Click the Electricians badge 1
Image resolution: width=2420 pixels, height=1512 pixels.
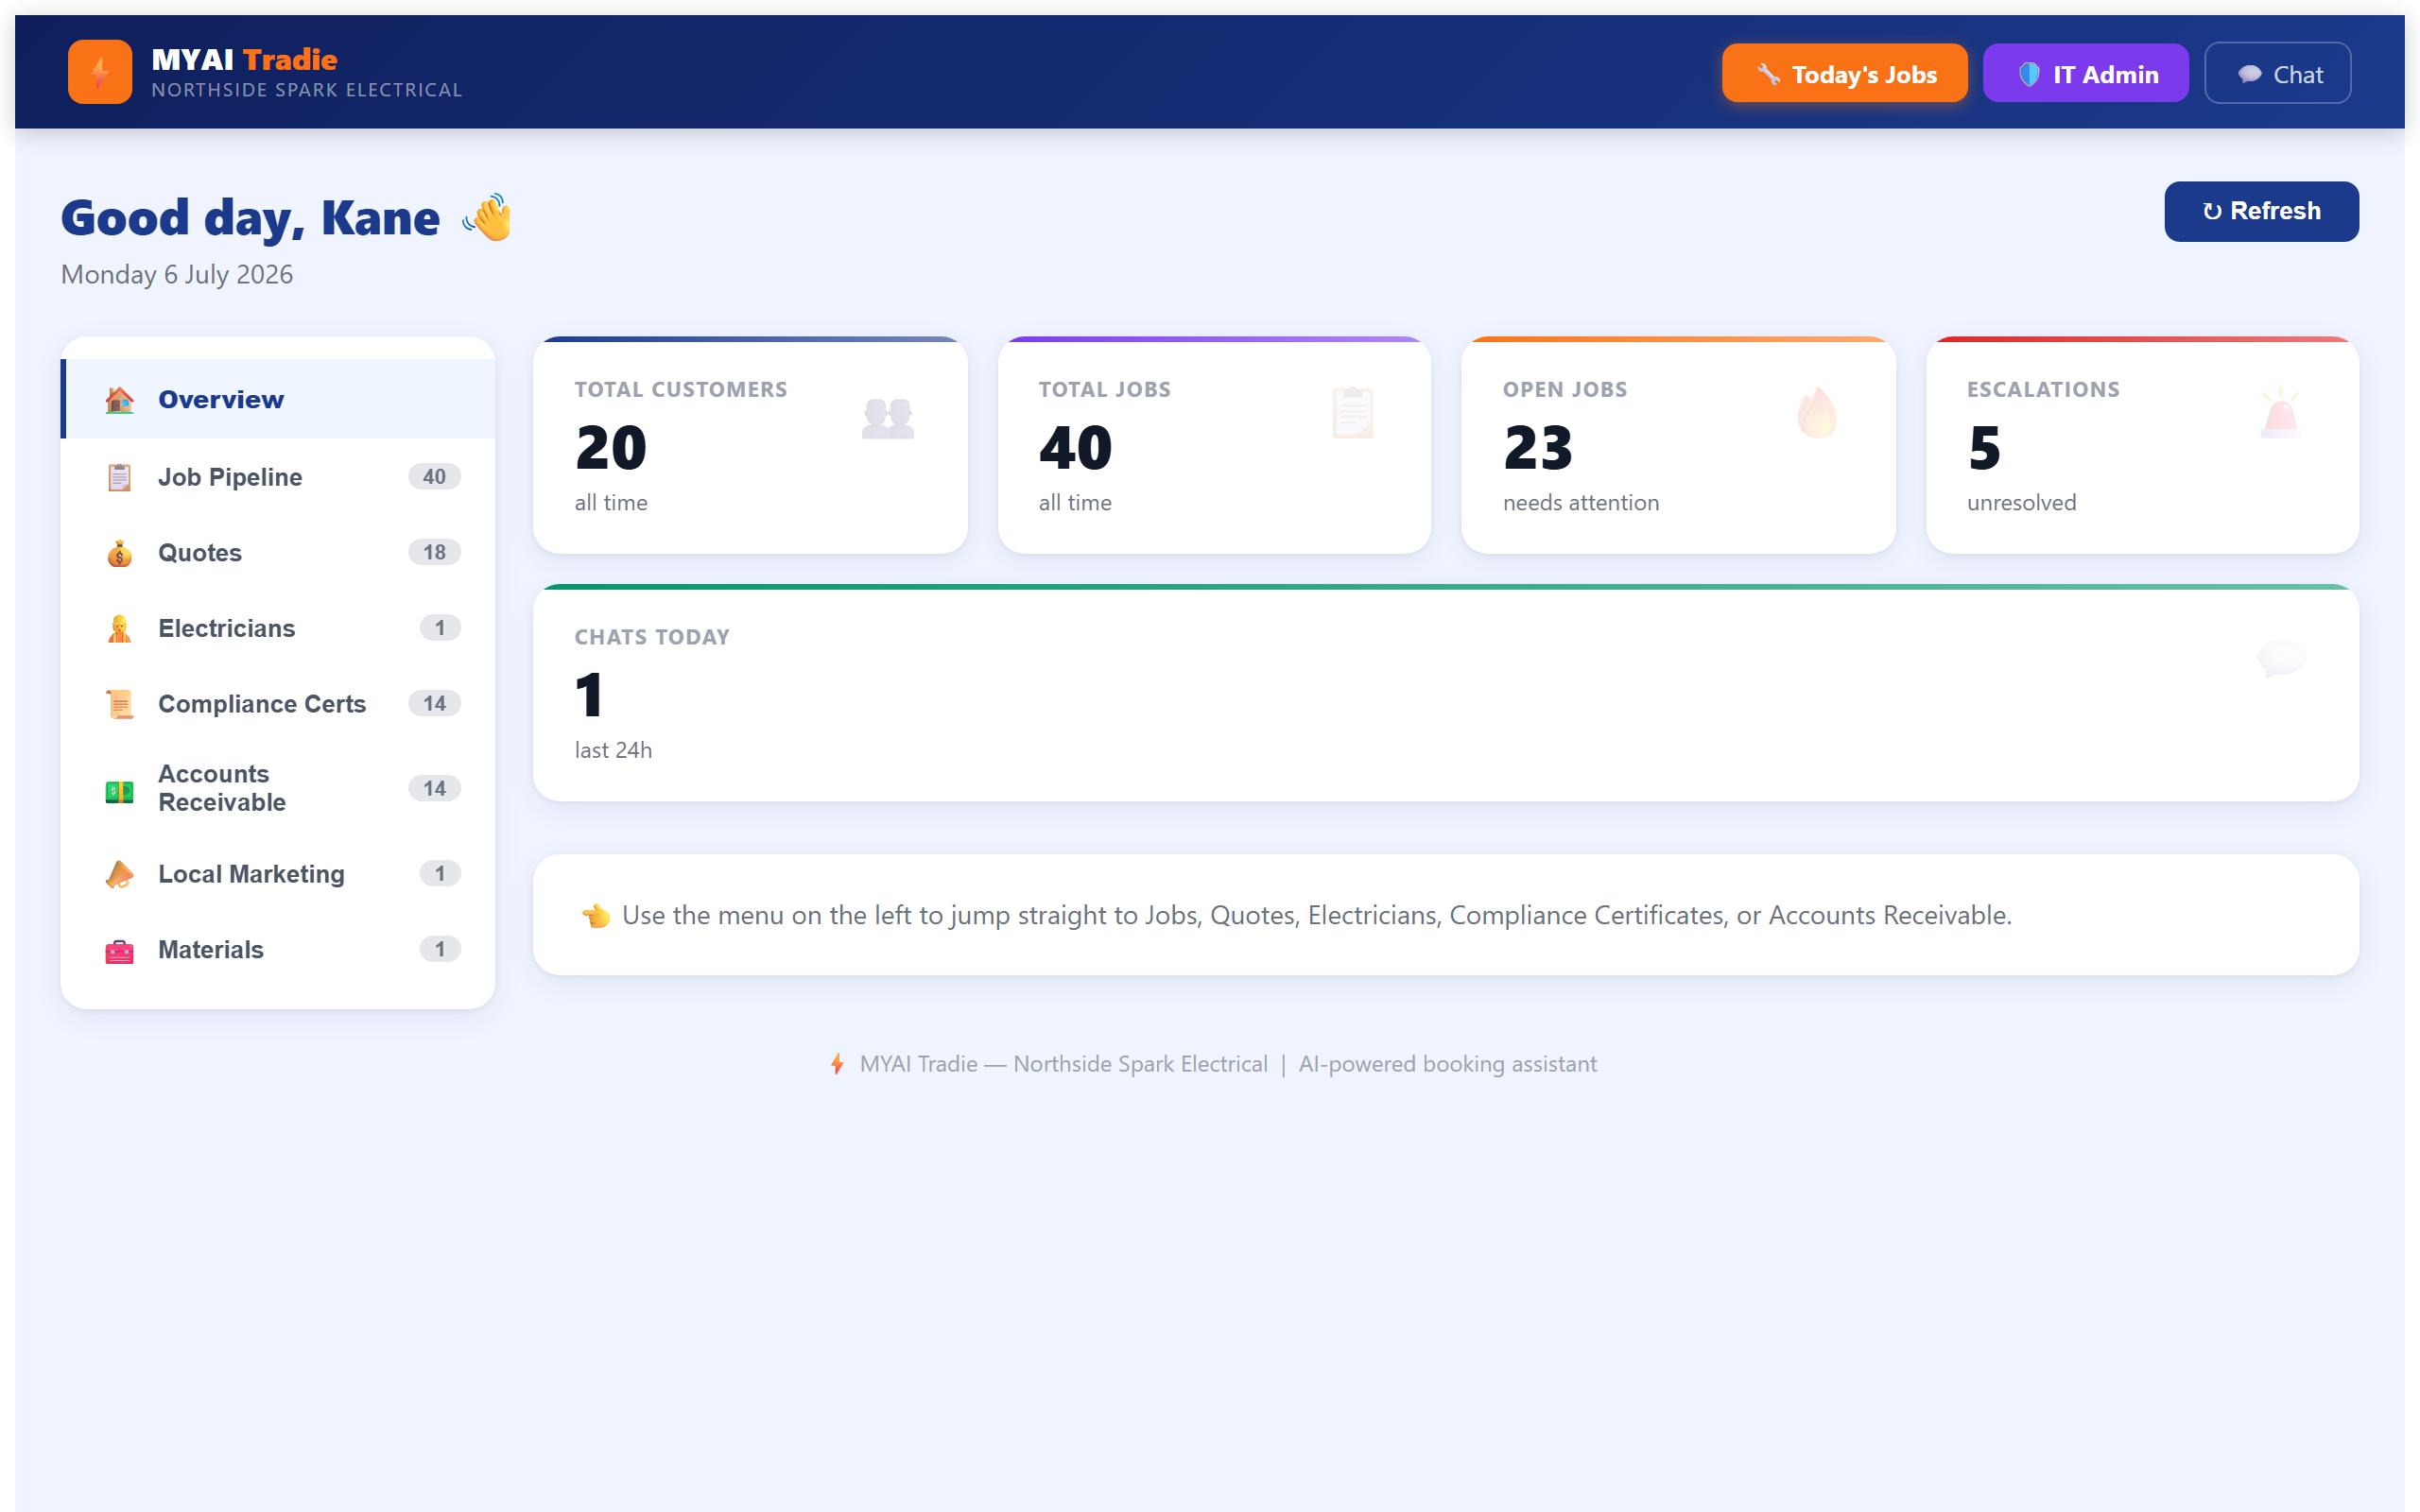440,628
